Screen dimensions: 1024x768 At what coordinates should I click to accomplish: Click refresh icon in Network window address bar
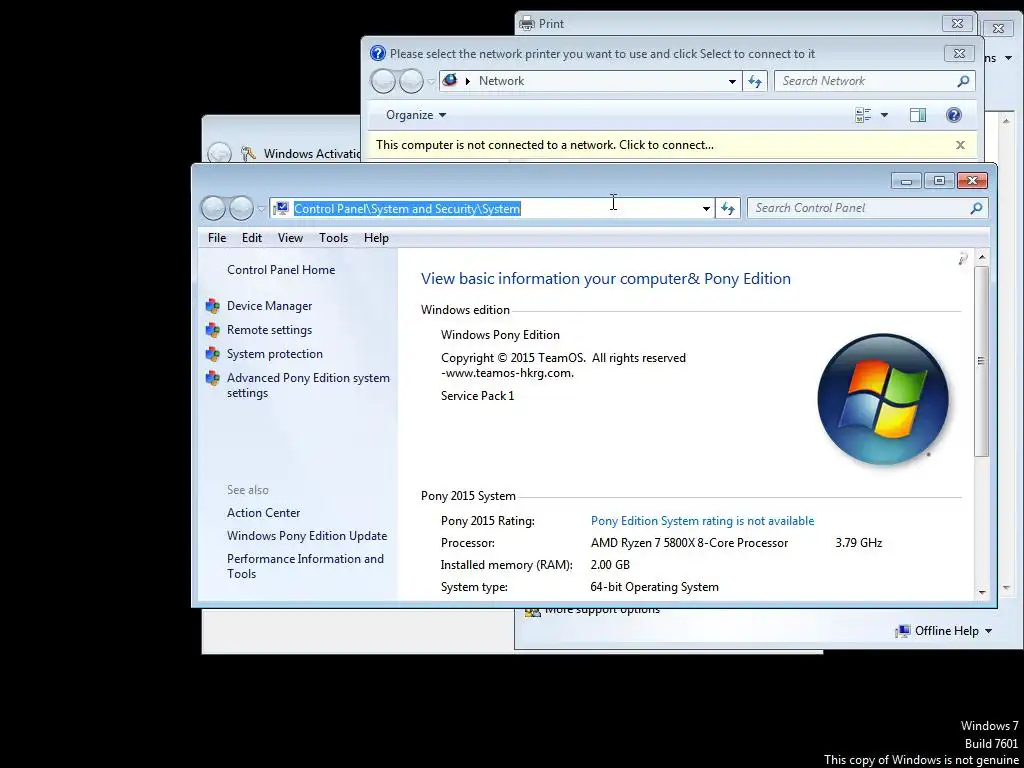755,81
